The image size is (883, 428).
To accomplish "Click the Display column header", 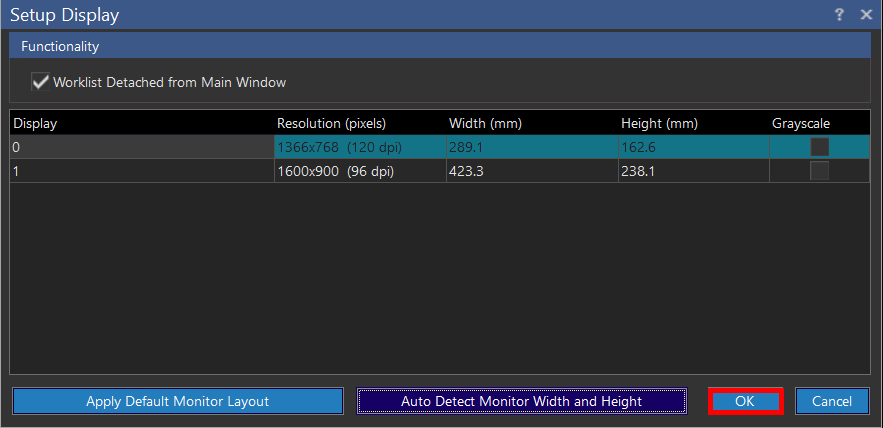I will tap(140, 123).
